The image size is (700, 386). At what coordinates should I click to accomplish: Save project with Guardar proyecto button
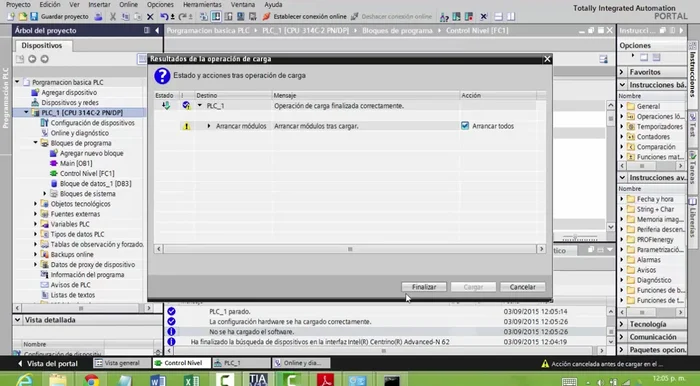[x=59, y=17]
